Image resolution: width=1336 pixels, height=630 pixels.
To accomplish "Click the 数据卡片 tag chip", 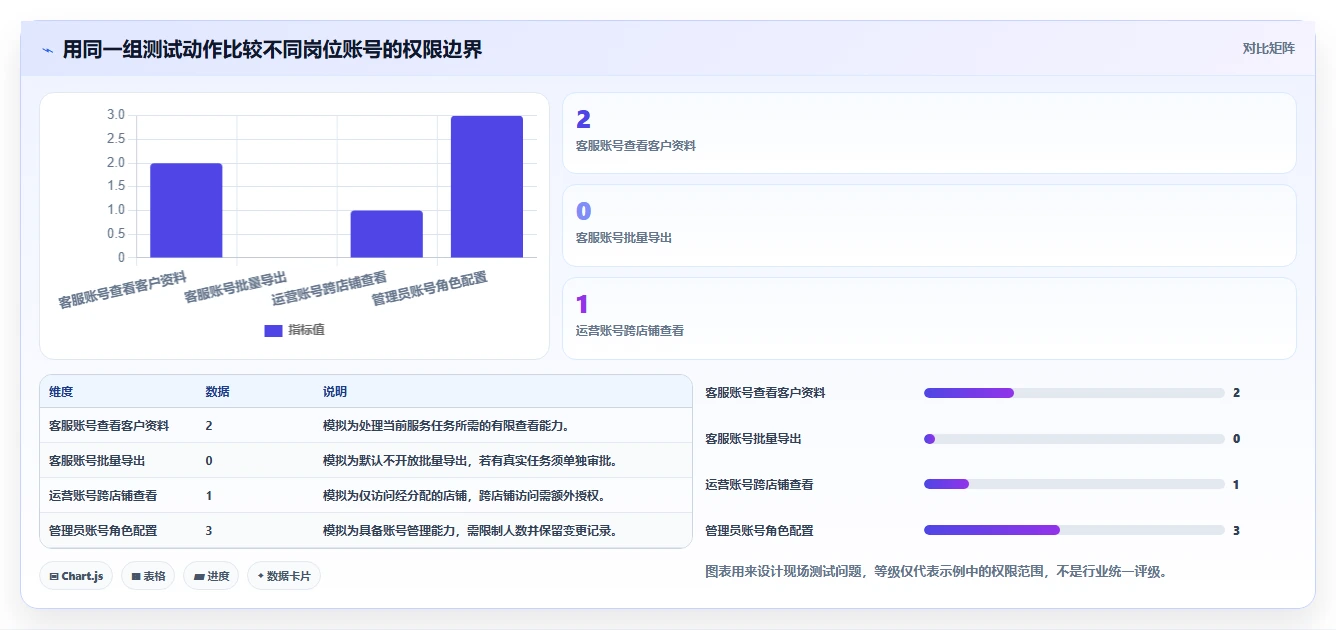I will 284,576.
